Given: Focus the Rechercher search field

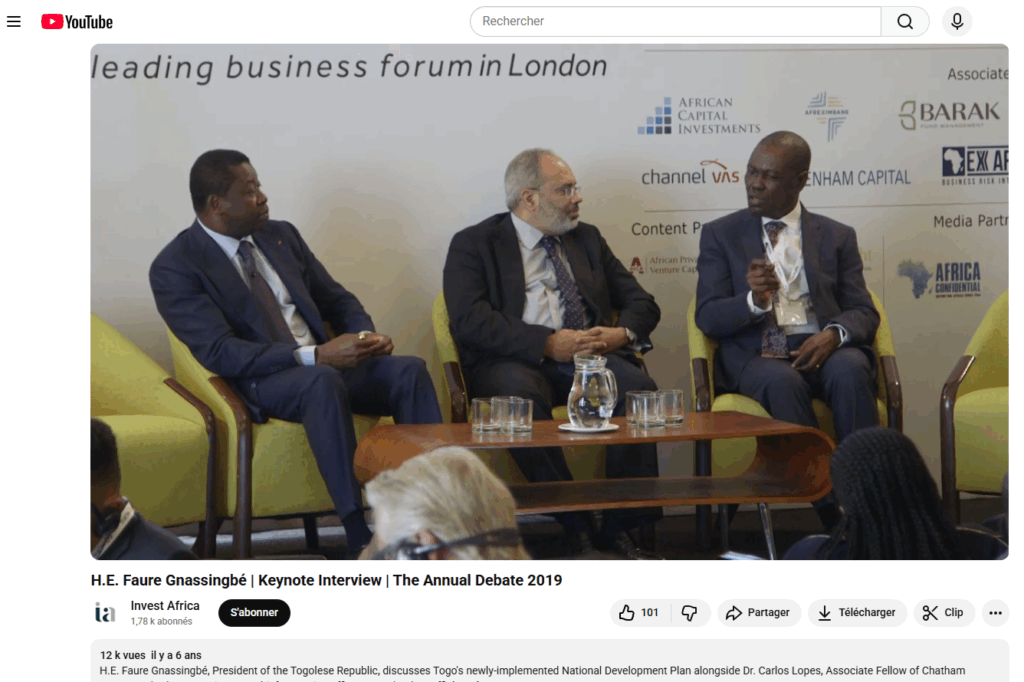Looking at the screenshot, I should [675, 22].
